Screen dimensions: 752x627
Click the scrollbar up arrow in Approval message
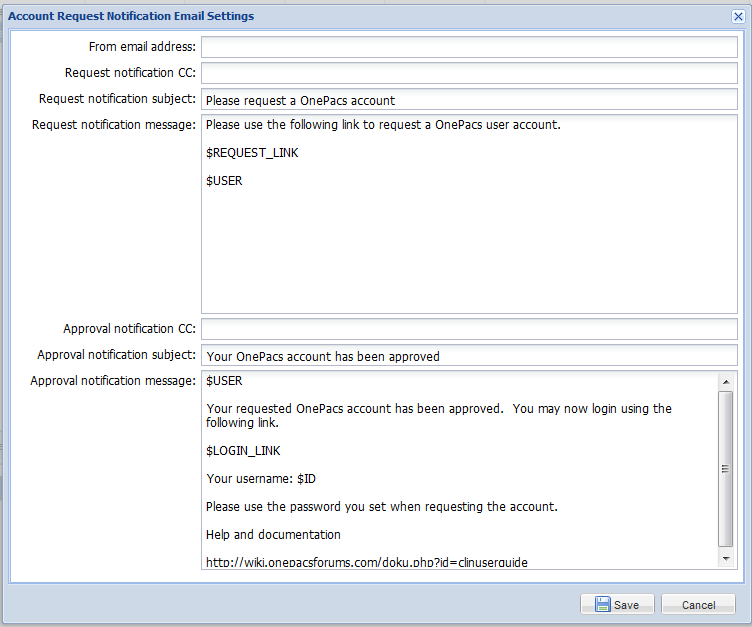coord(726,382)
